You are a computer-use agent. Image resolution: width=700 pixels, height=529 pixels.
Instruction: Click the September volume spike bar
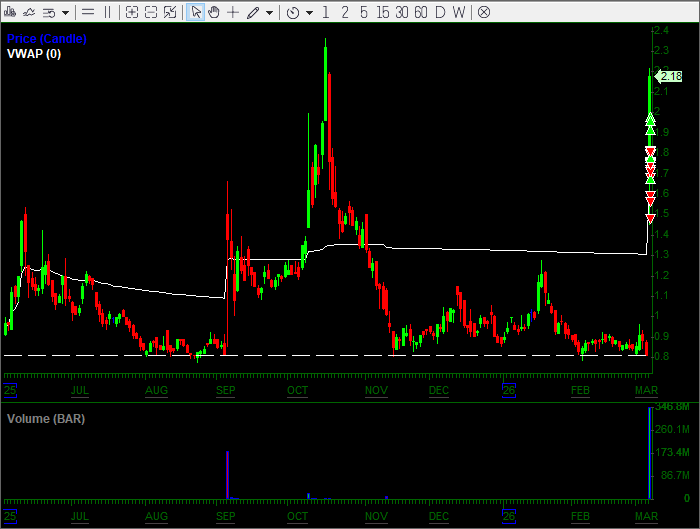coord(228,475)
